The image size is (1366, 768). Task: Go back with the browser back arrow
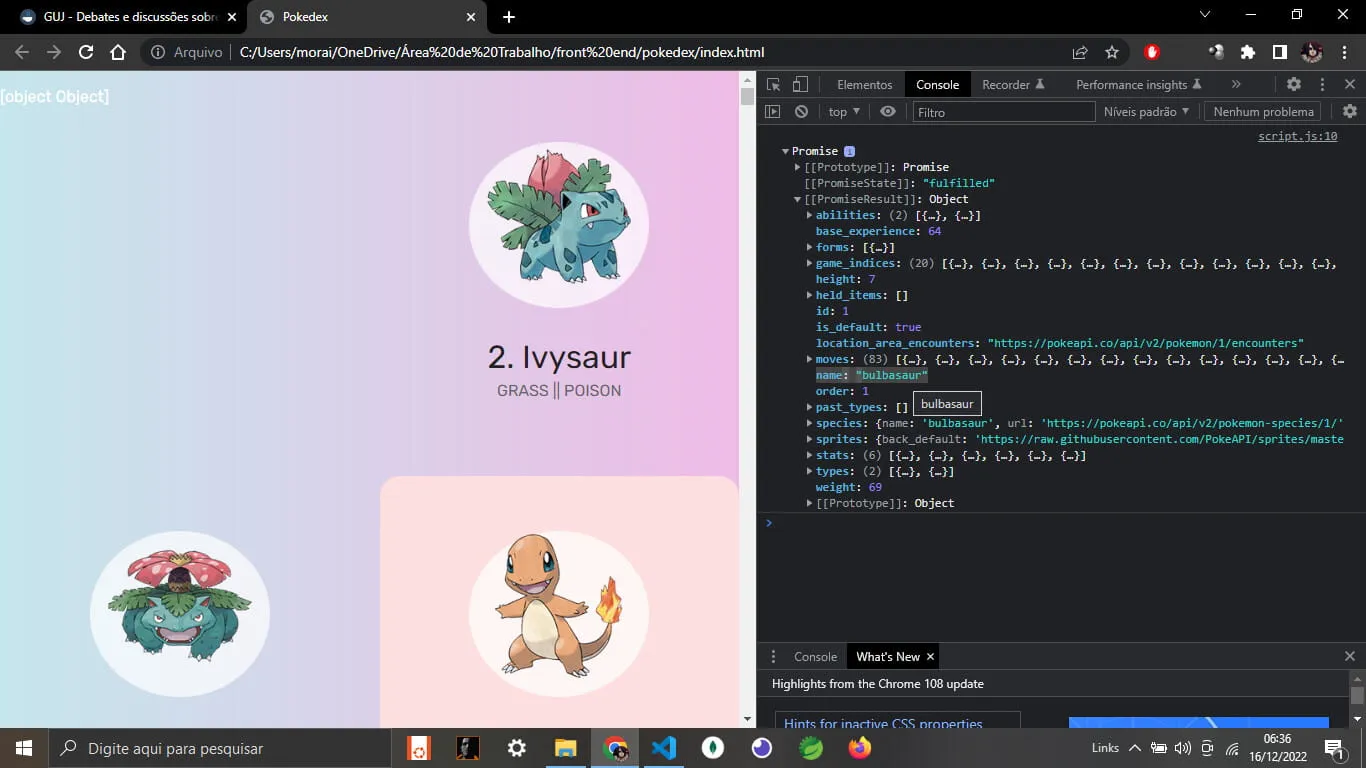(x=22, y=52)
